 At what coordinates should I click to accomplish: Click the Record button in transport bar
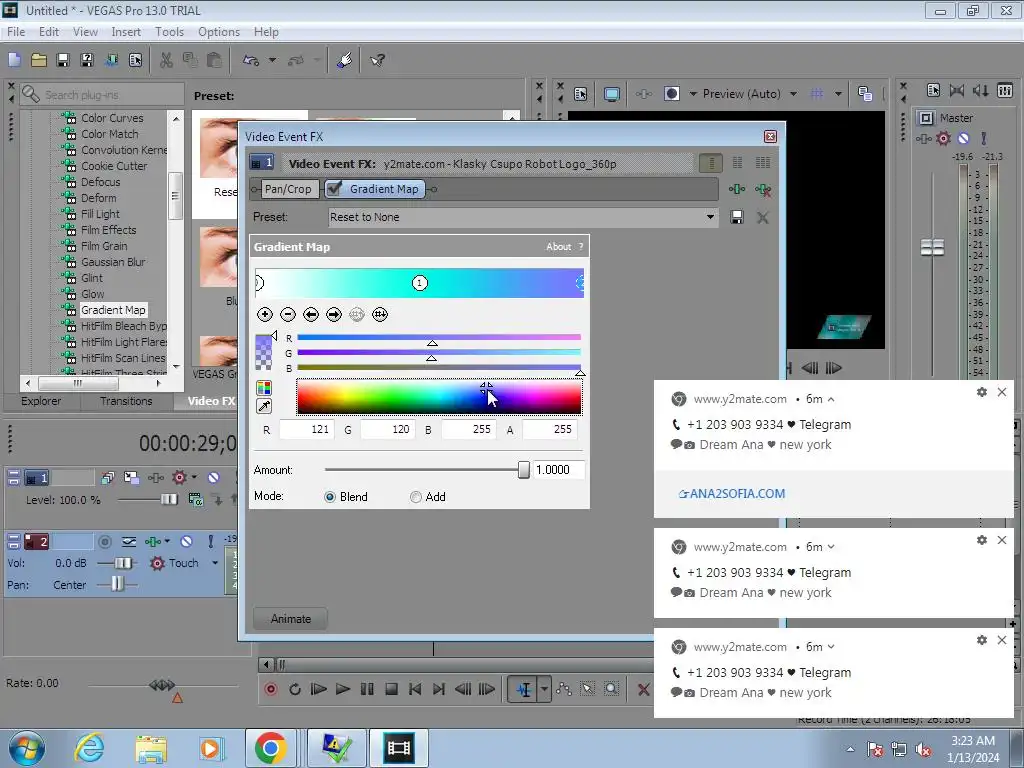[270, 689]
